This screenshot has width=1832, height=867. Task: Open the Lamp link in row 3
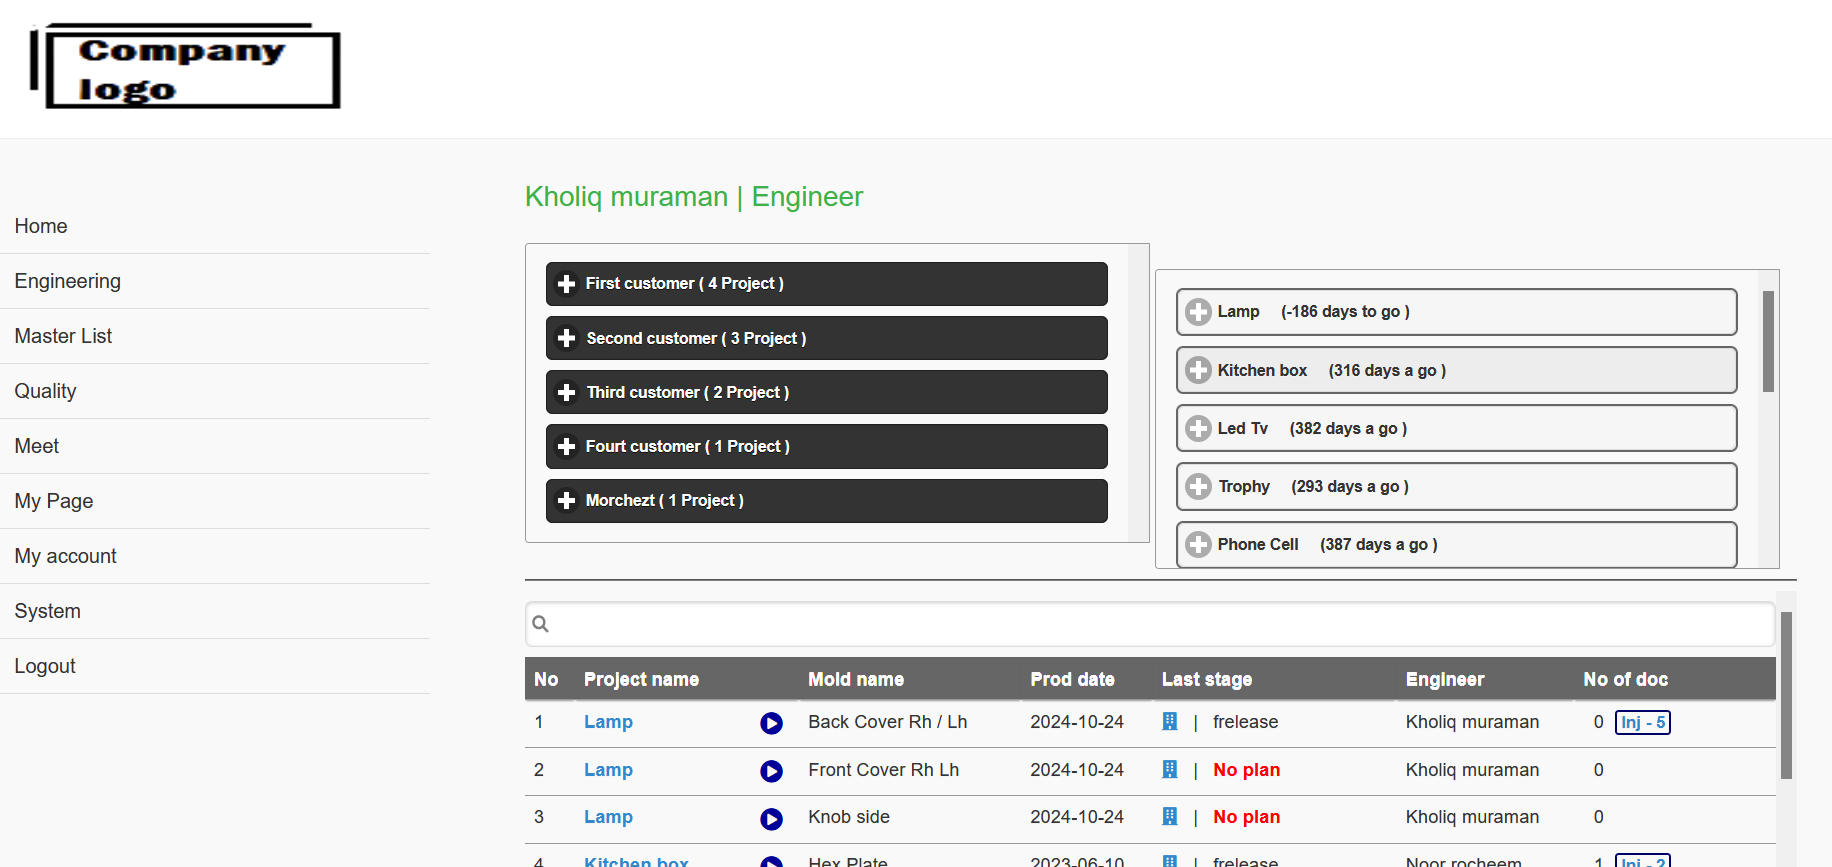coord(608,817)
